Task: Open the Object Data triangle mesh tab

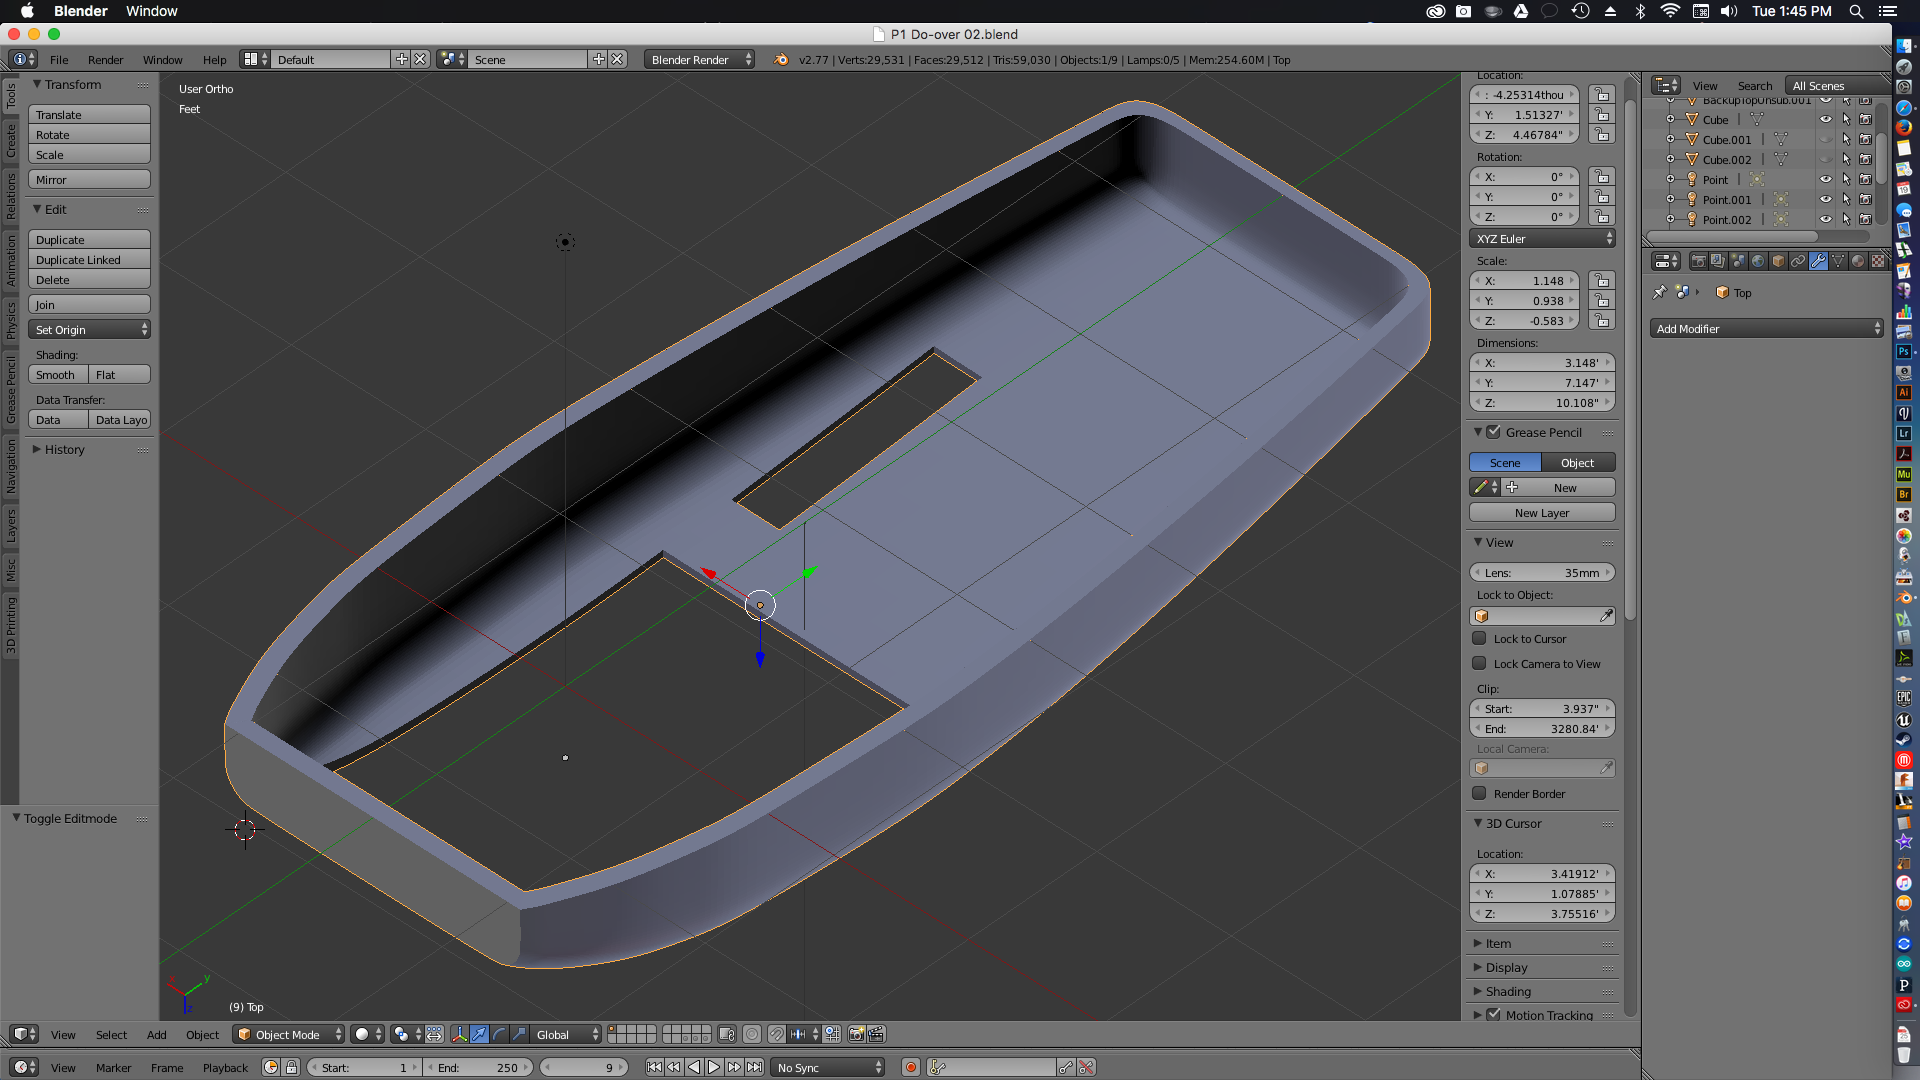Action: [x=1838, y=261]
